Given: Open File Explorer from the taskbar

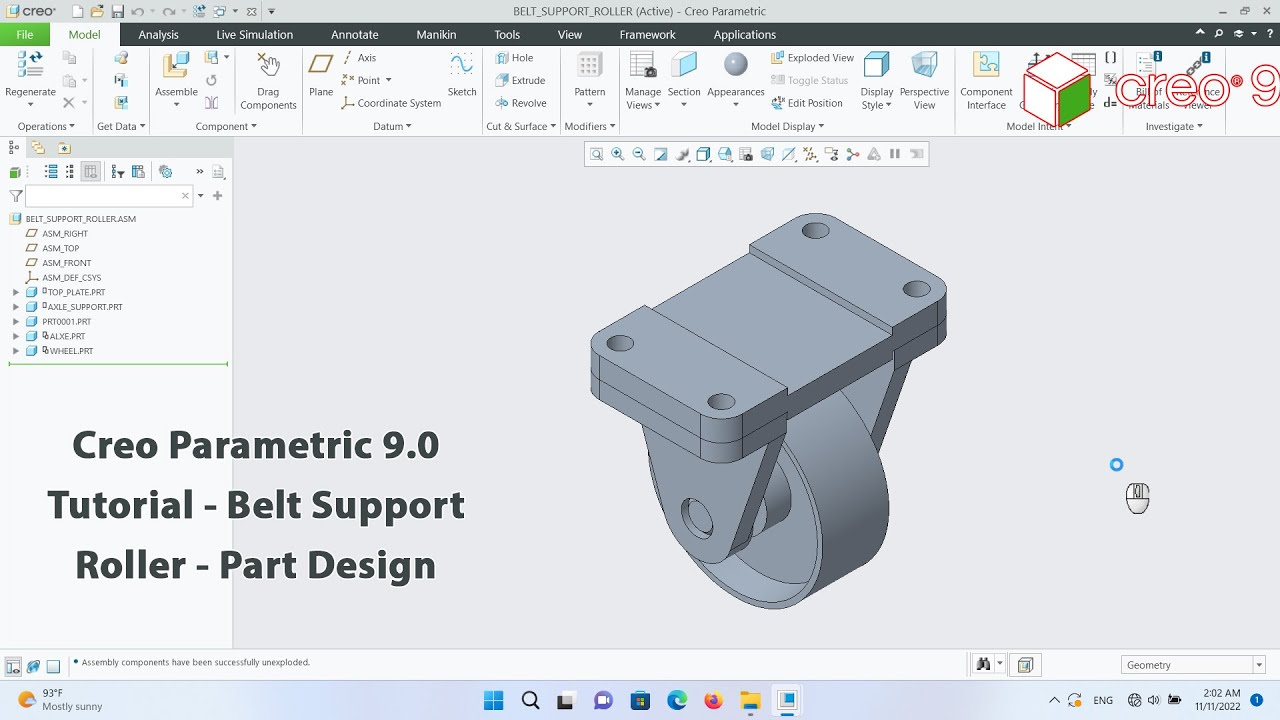Looking at the screenshot, I should click(x=750, y=700).
